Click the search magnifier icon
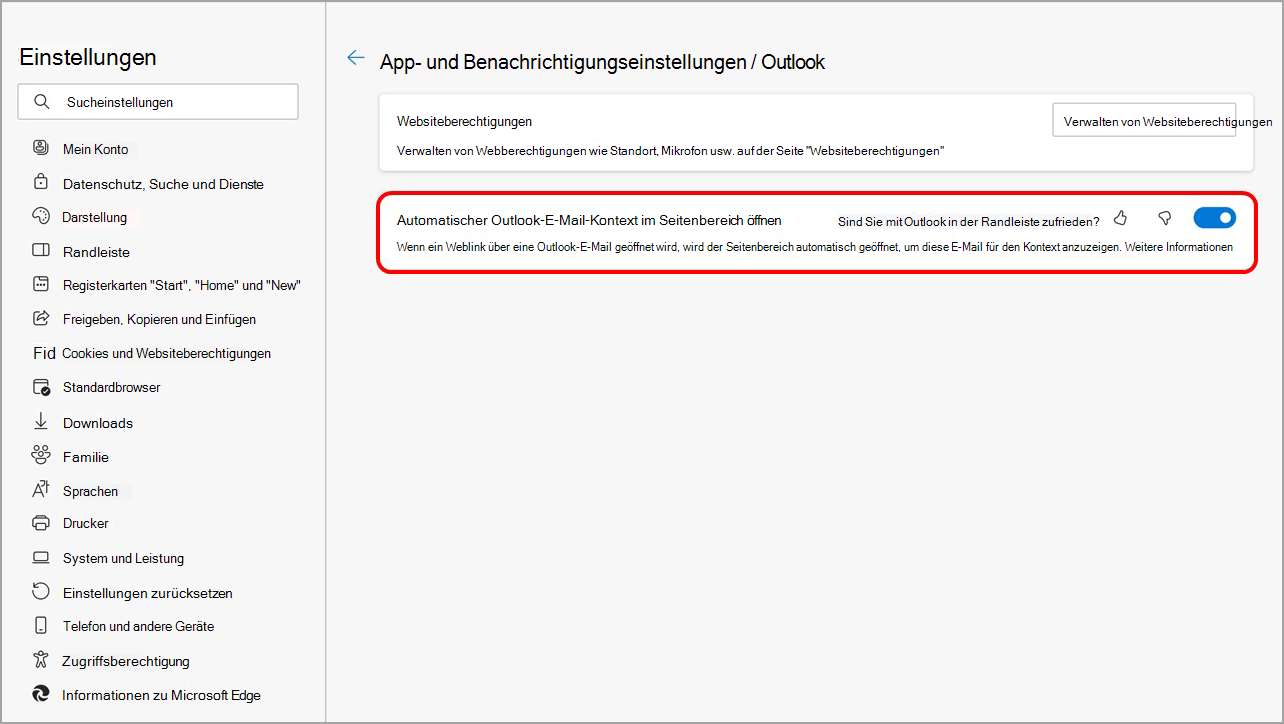Image resolution: width=1284 pixels, height=724 pixels. click(x=41, y=102)
